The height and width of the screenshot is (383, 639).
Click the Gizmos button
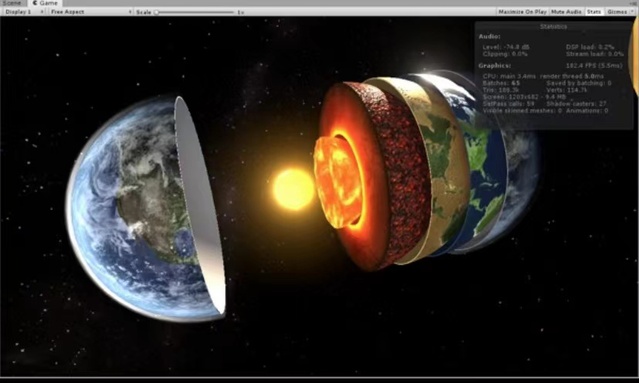pyautogui.click(x=617, y=12)
